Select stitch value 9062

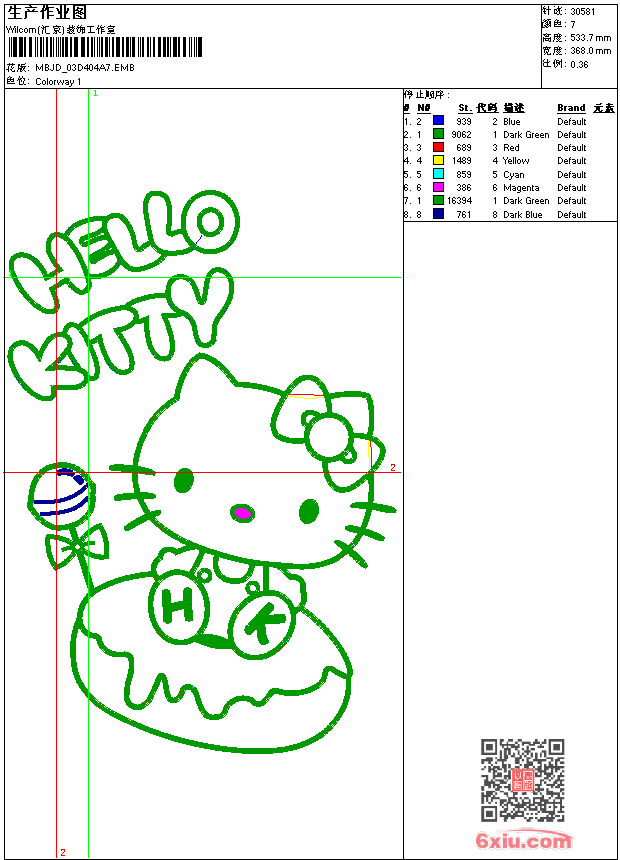pos(461,135)
